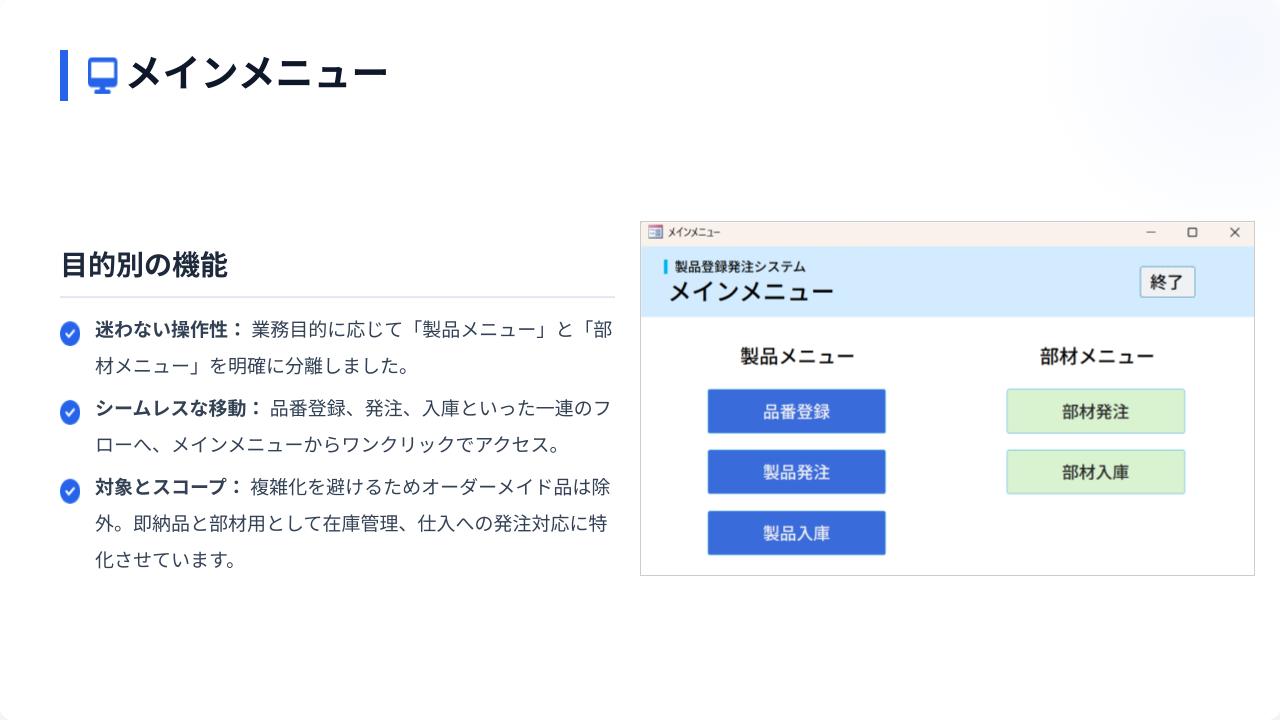Image resolution: width=1280 pixels, height=720 pixels.
Task: Click the blue monitor icon beside the slide title
Action: pyautogui.click(x=102, y=75)
